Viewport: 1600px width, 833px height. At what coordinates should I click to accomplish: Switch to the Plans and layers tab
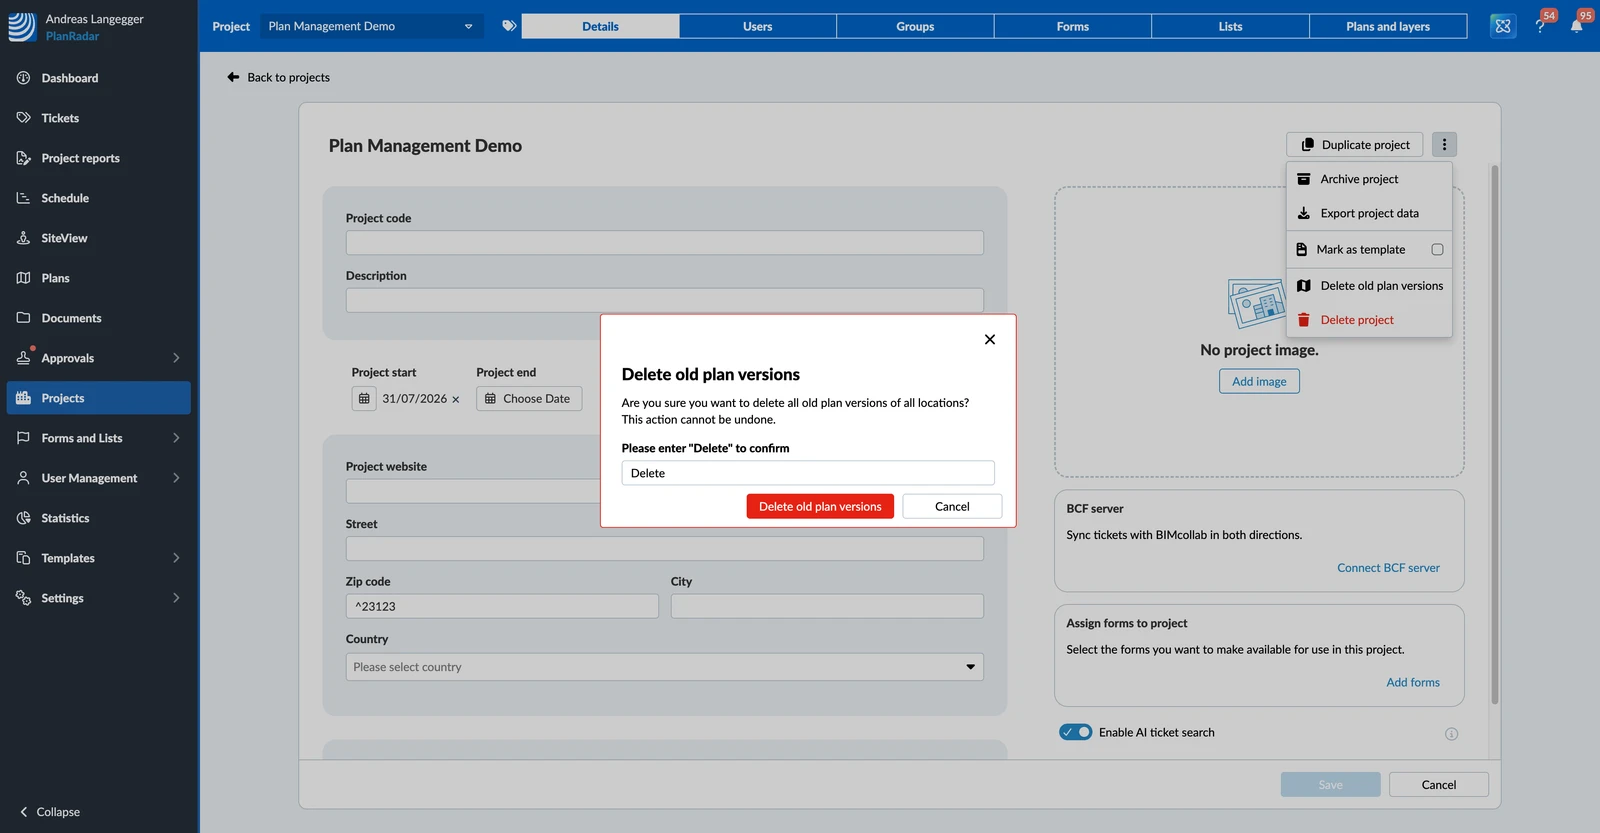click(x=1388, y=26)
